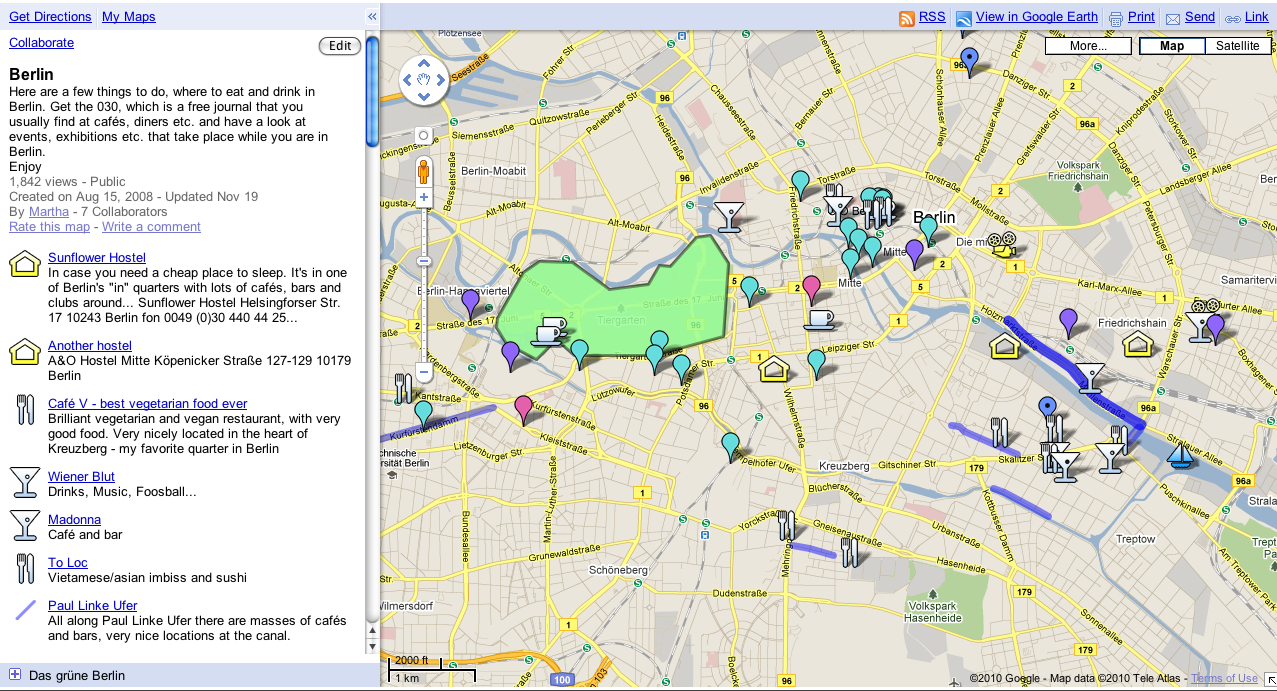1277x691 pixels.
Task: Click the Sunflower Hostel house icon in sidebar
Action: click(25, 264)
